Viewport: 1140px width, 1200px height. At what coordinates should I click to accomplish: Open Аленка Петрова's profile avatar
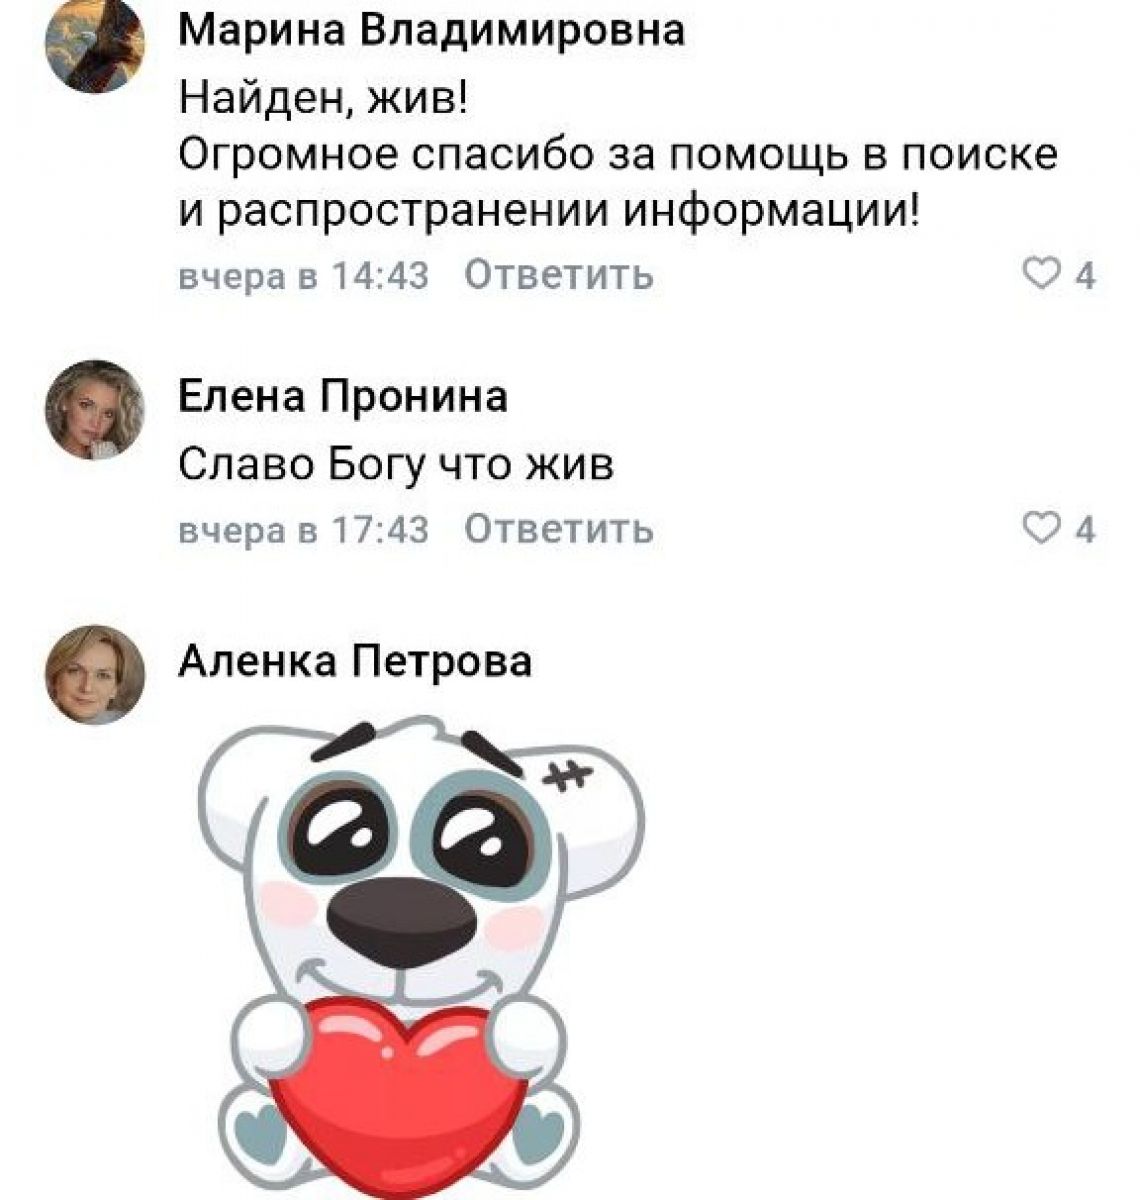pyautogui.click(x=95, y=674)
